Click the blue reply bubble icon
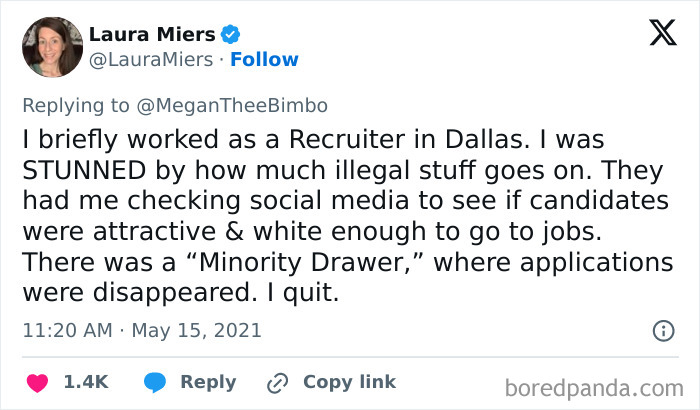The height and width of the screenshot is (410, 700). (154, 382)
